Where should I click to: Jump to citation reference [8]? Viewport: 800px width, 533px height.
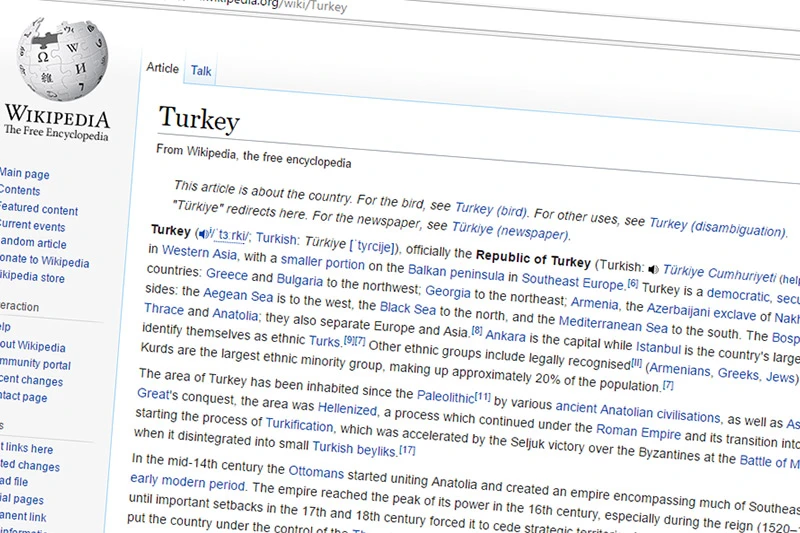(477, 330)
